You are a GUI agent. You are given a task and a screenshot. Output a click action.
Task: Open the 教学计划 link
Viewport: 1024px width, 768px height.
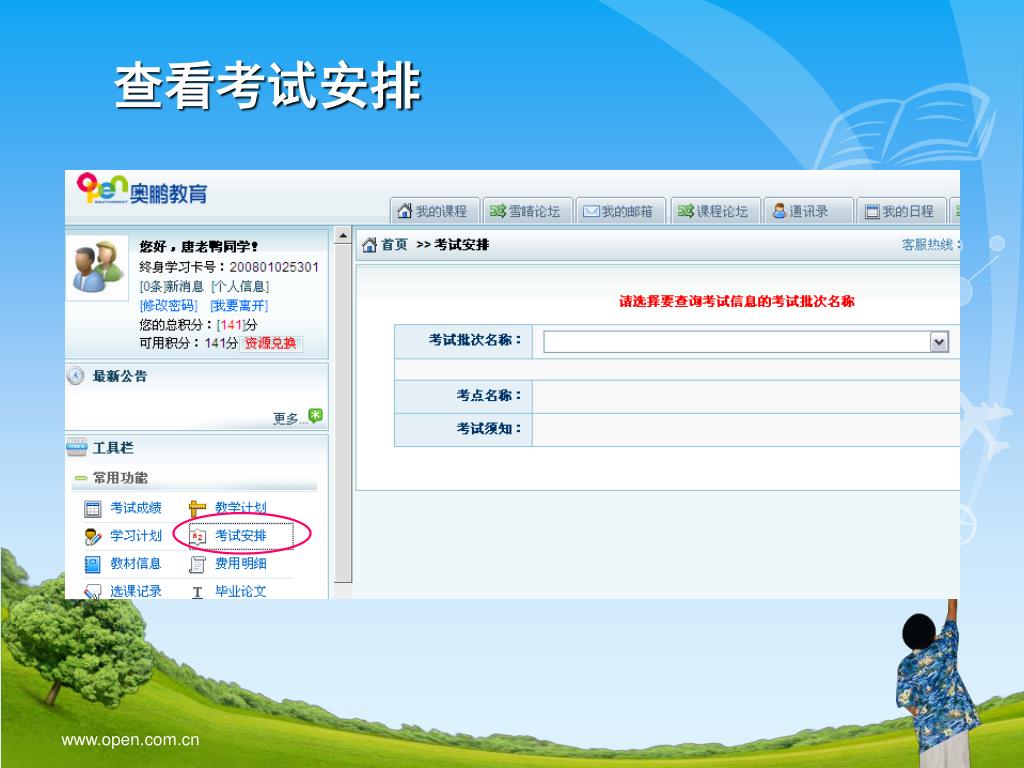(x=240, y=507)
